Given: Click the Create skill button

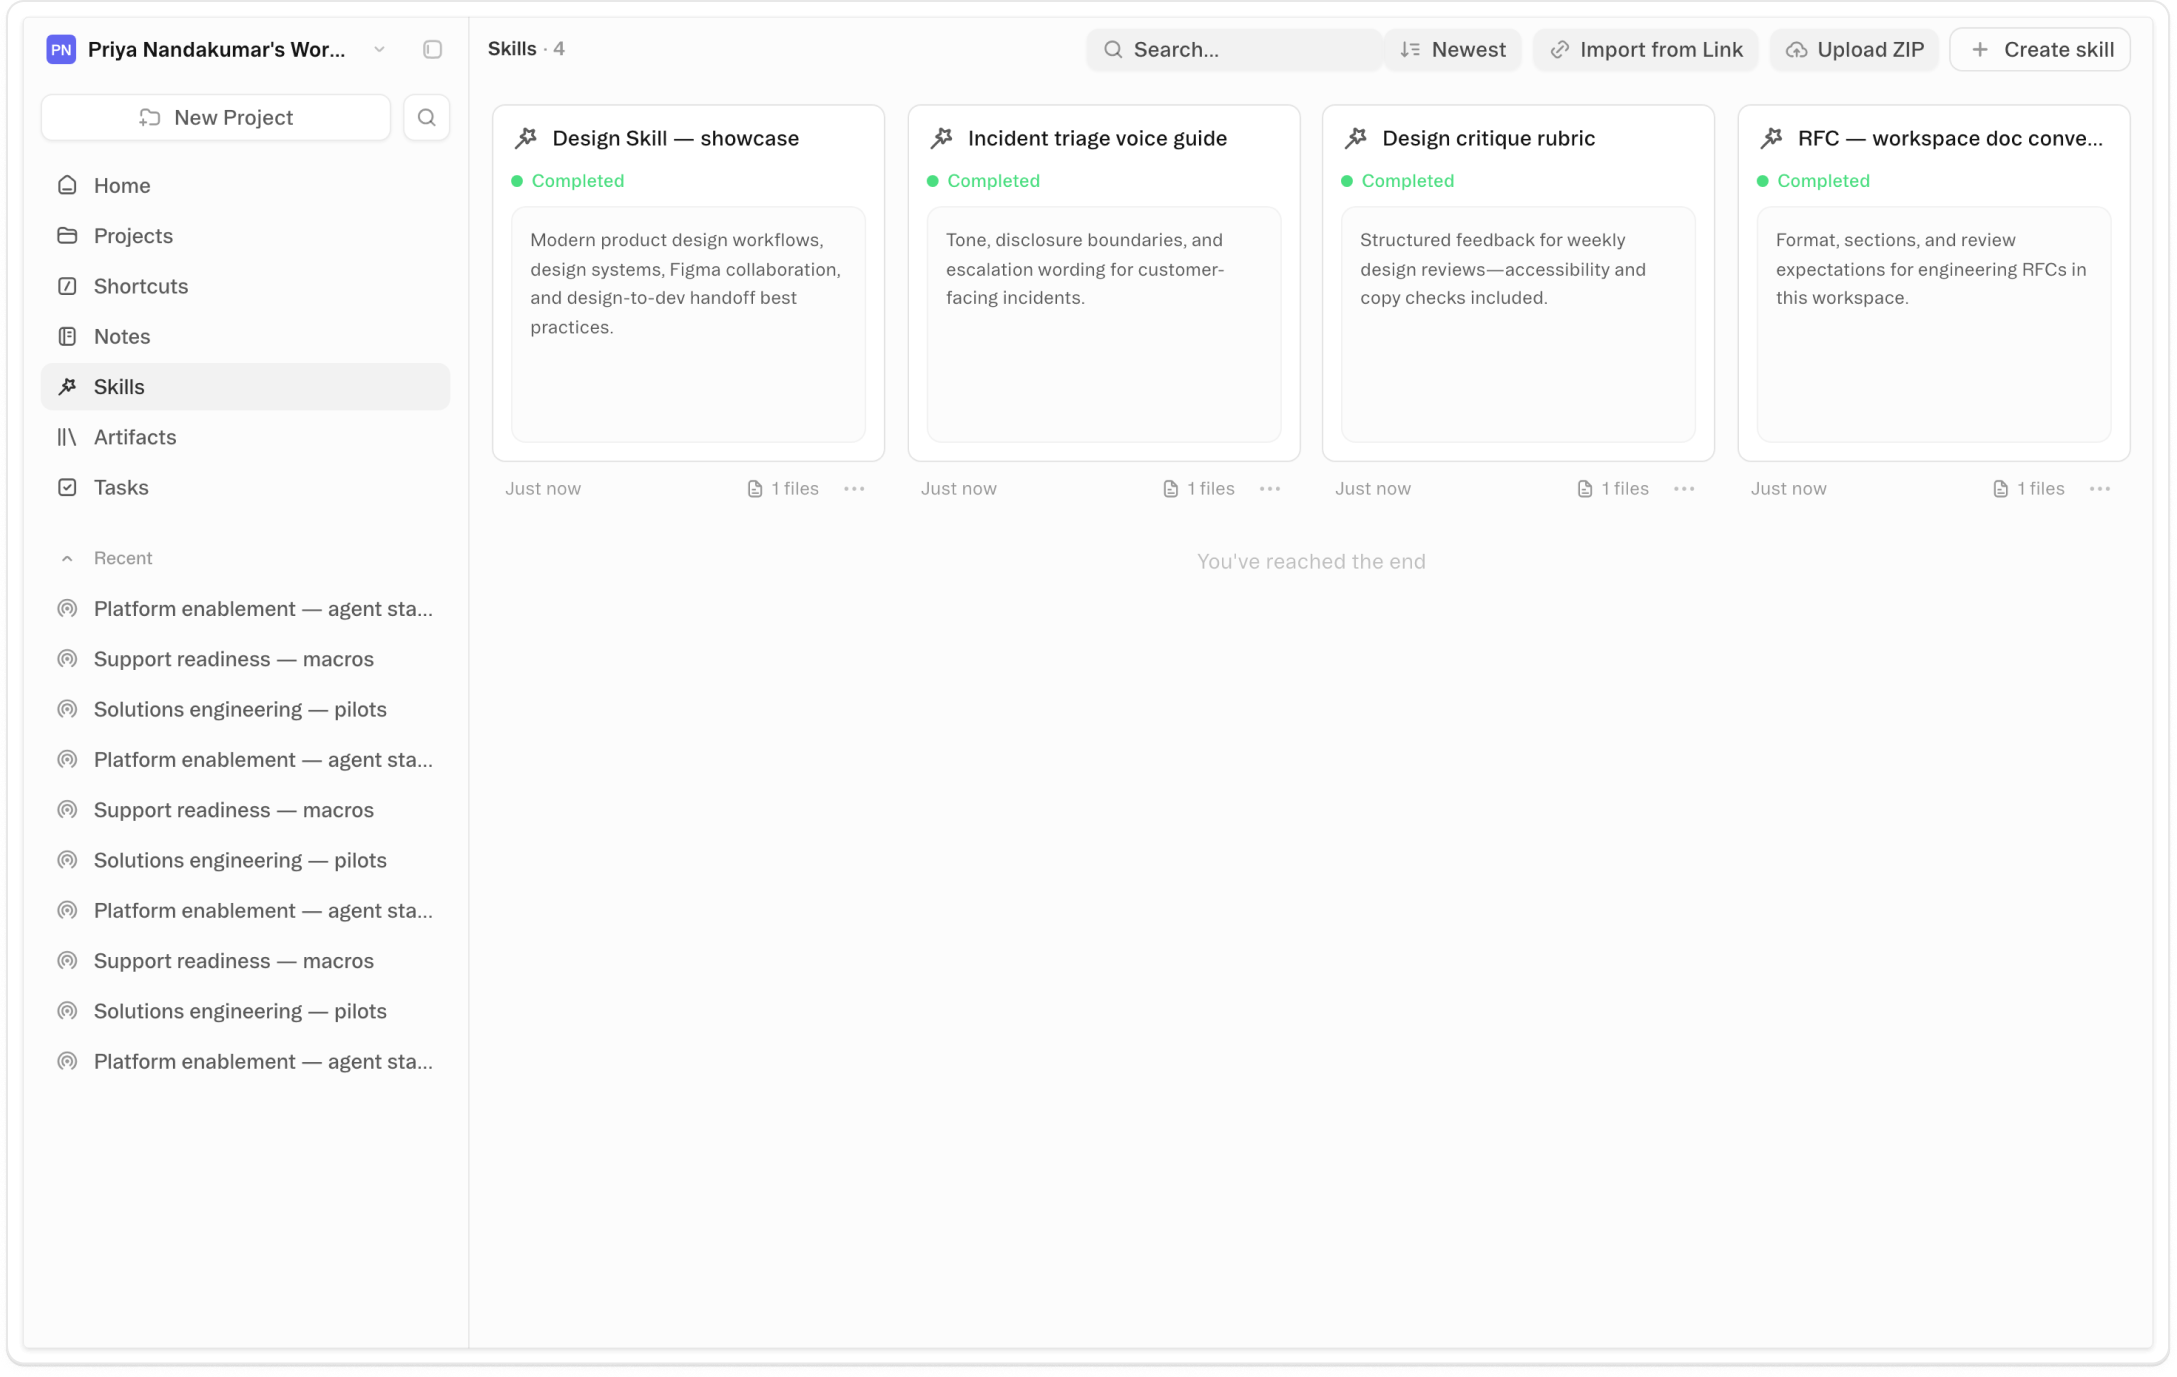Looking at the screenshot, I should point(2041,50).
